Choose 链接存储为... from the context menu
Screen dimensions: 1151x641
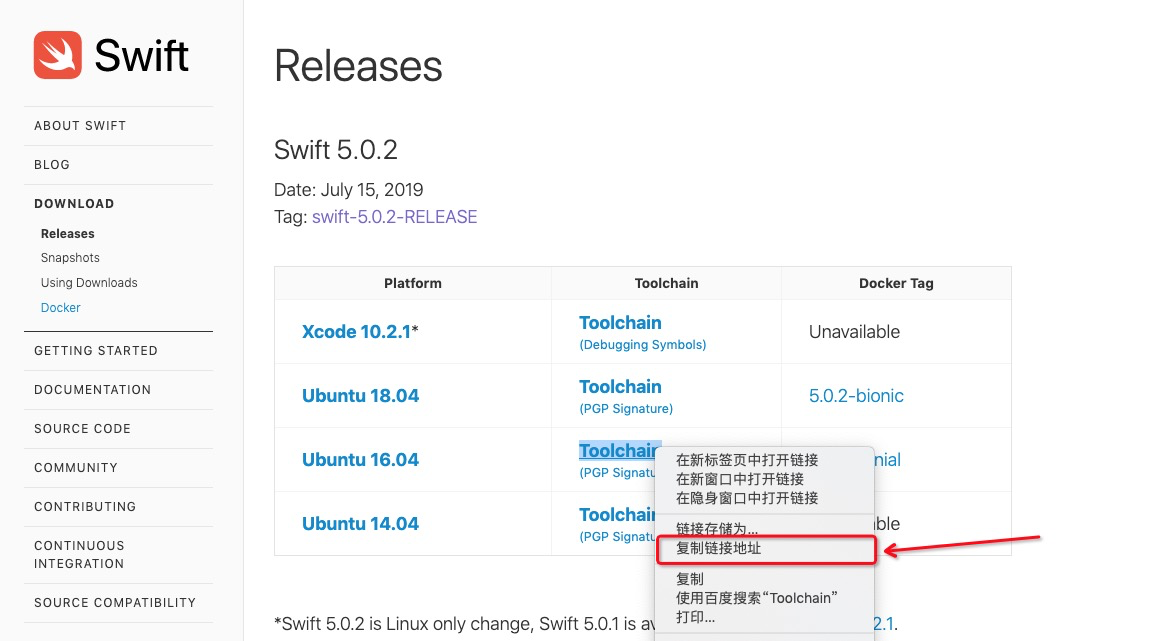[717, 529]
